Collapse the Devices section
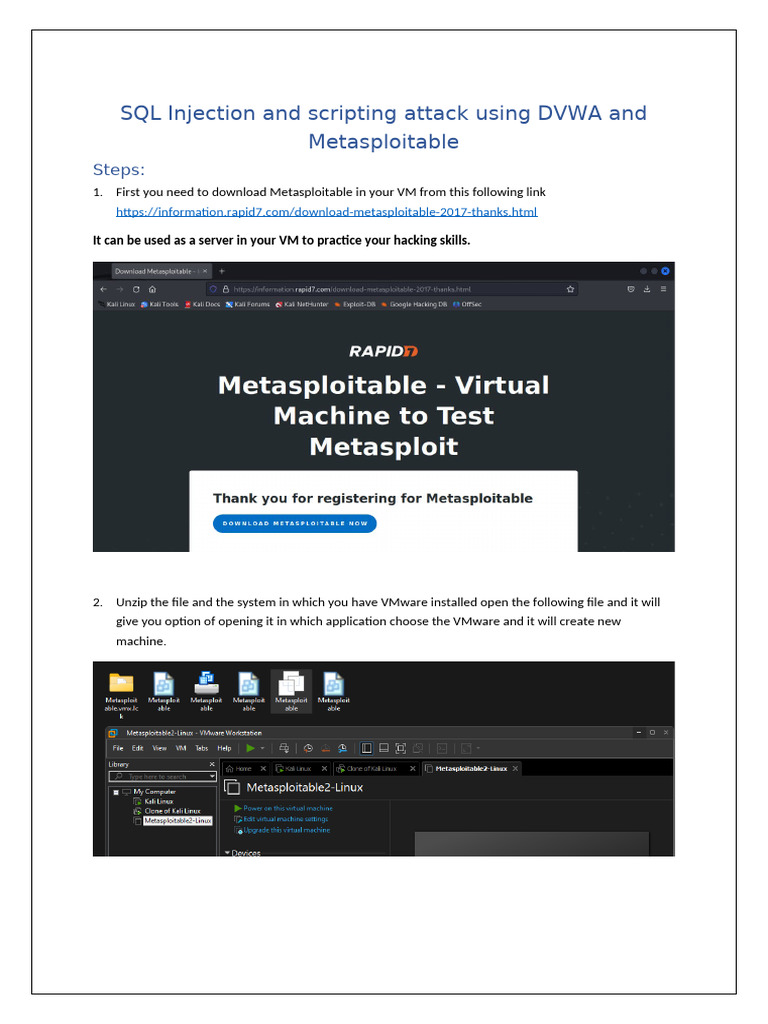768x1024 pixels. (x=227, y=853)
